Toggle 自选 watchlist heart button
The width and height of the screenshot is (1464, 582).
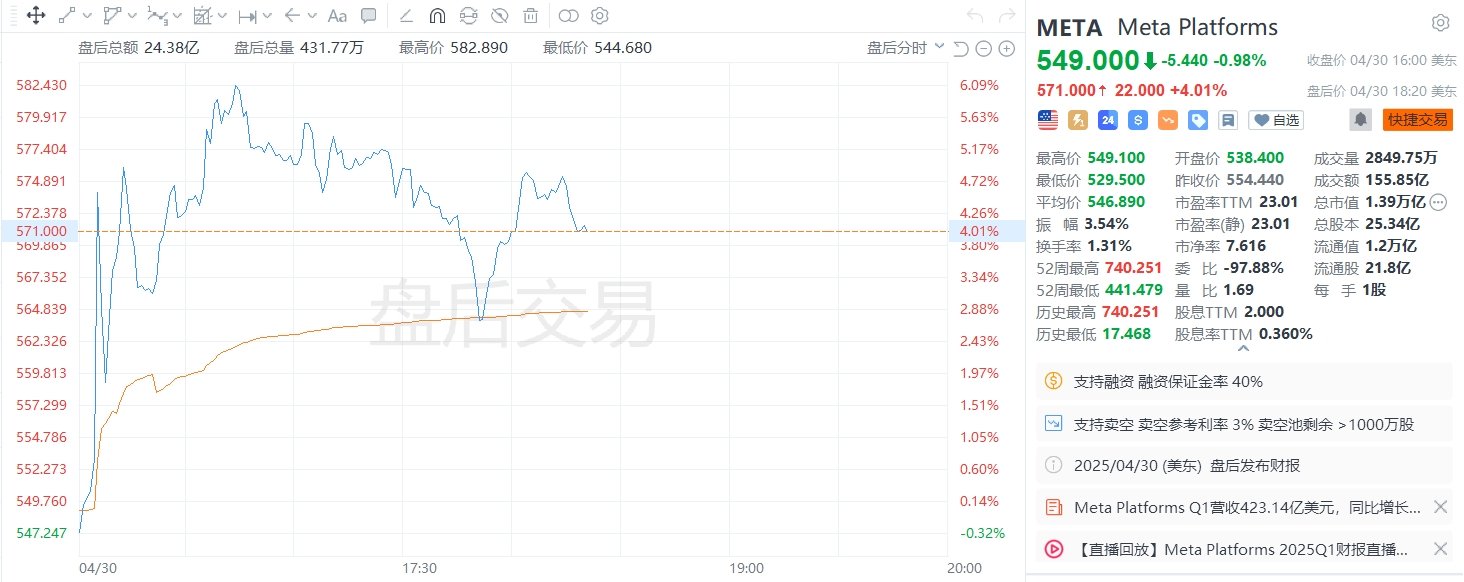(x=1277, y=120)
